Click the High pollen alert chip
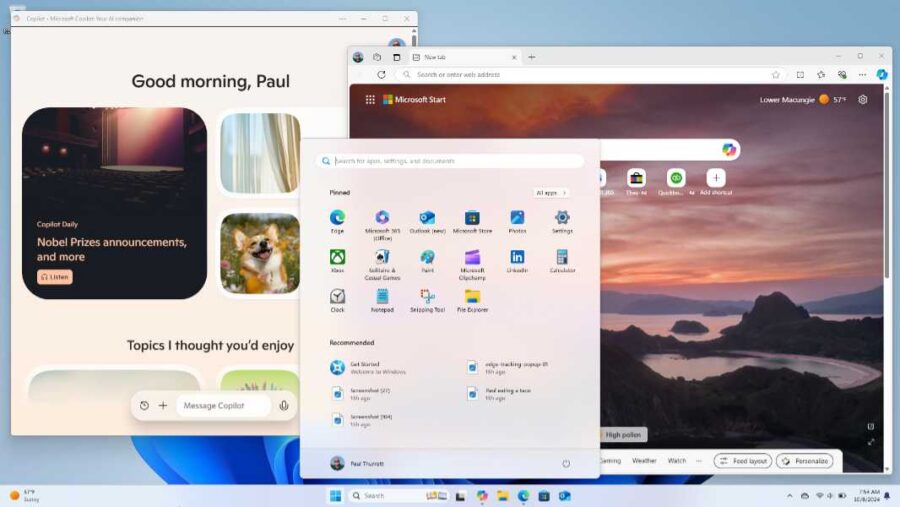900x507 pixels. pos(623,435)
